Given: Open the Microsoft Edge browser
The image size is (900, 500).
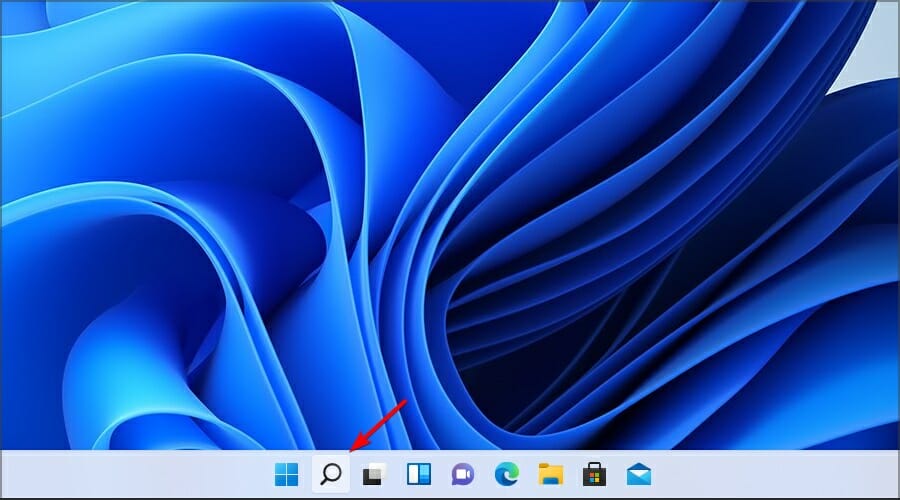Looking at the screenshot, I should 506,474.
